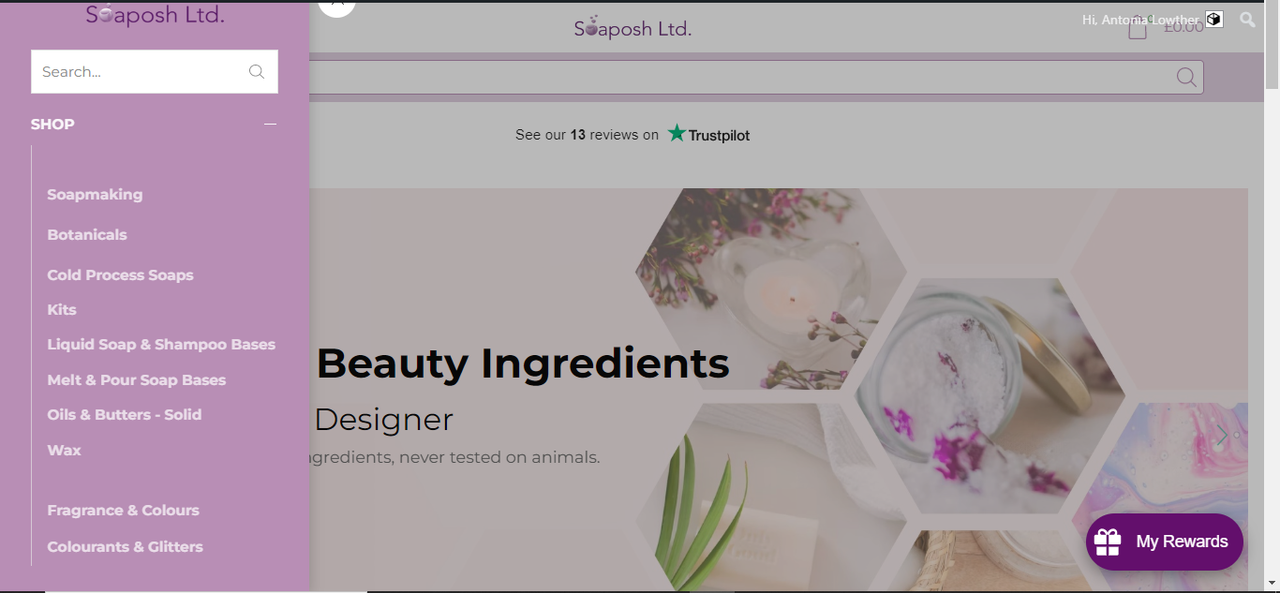Advance the banner with the right arrow
The image size is (1280, 593).
(1222, 435)
